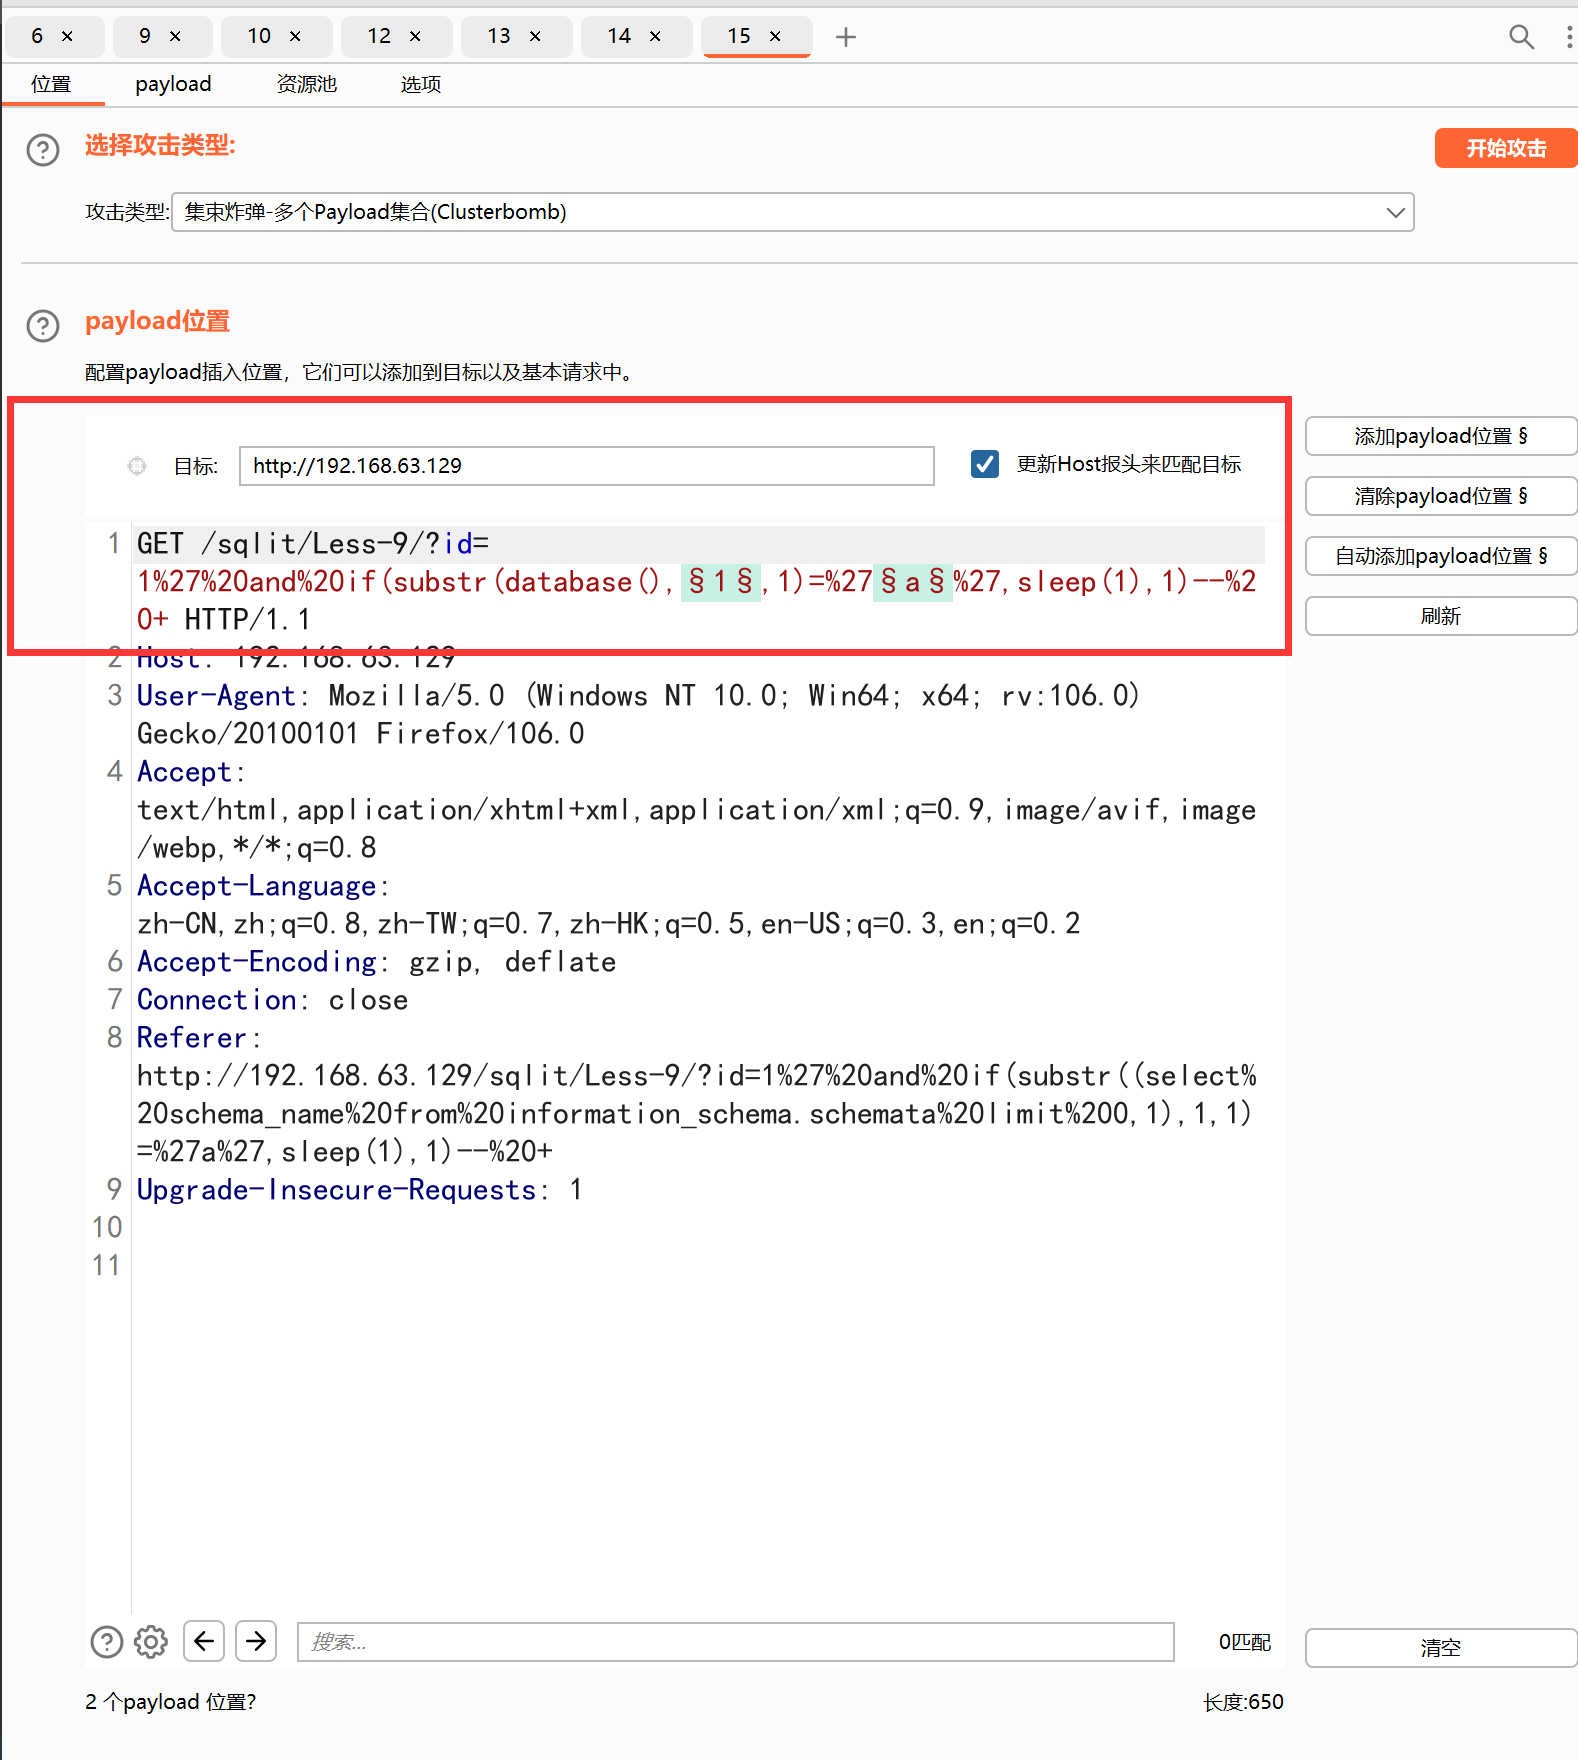Click the Accept-Encoding header name
This screenshot has height=1760, width=1578.
click(256, 962)
